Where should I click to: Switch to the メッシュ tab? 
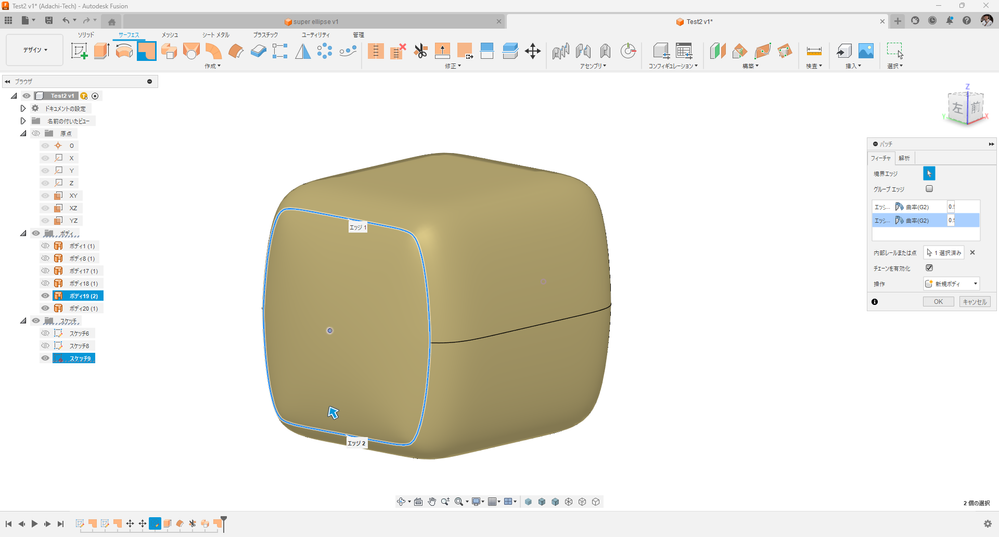point(169,35)
